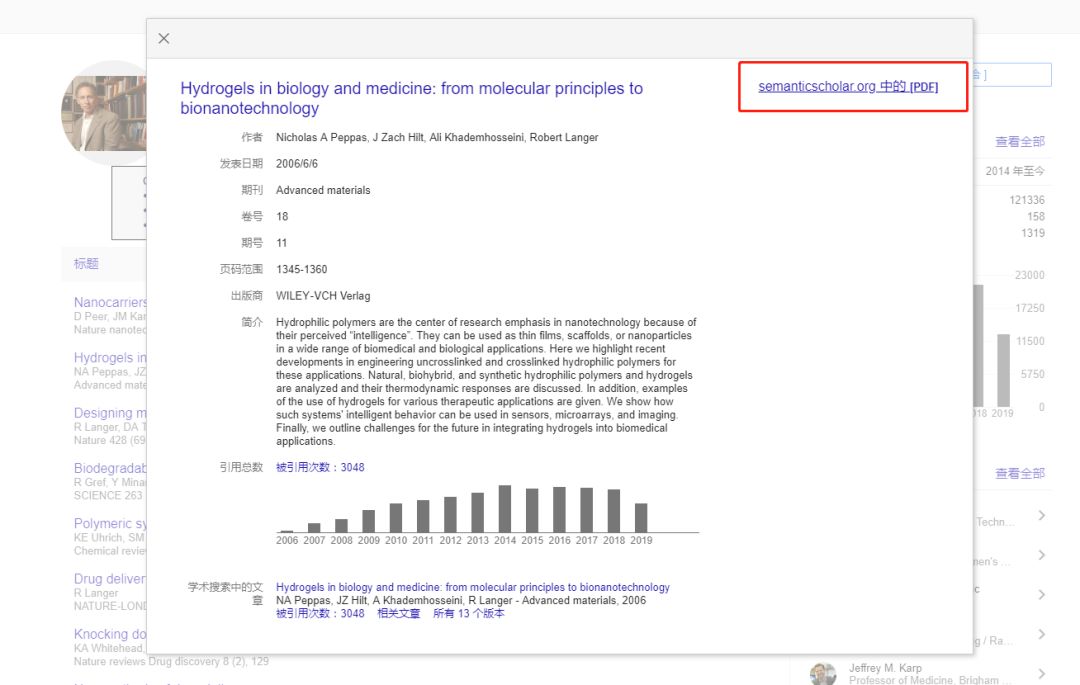Open the Knocking do article in the list
This screenshot has width=1080, height=685.
110,634
